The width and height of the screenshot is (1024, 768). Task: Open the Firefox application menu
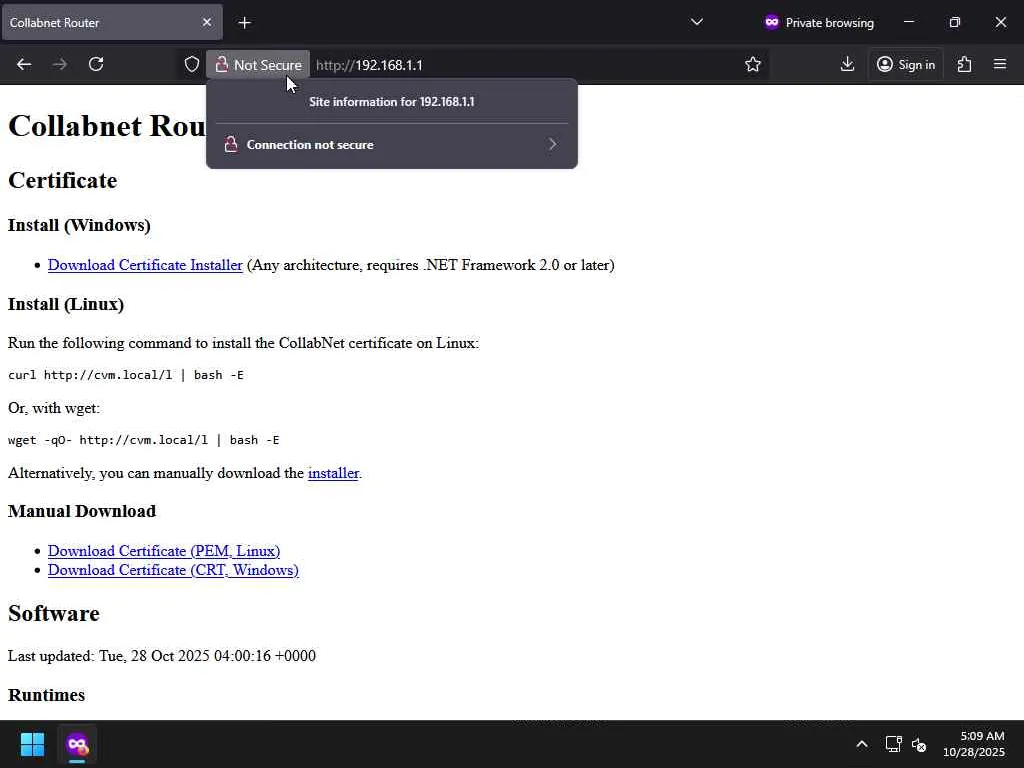(x=1000, y=64)
